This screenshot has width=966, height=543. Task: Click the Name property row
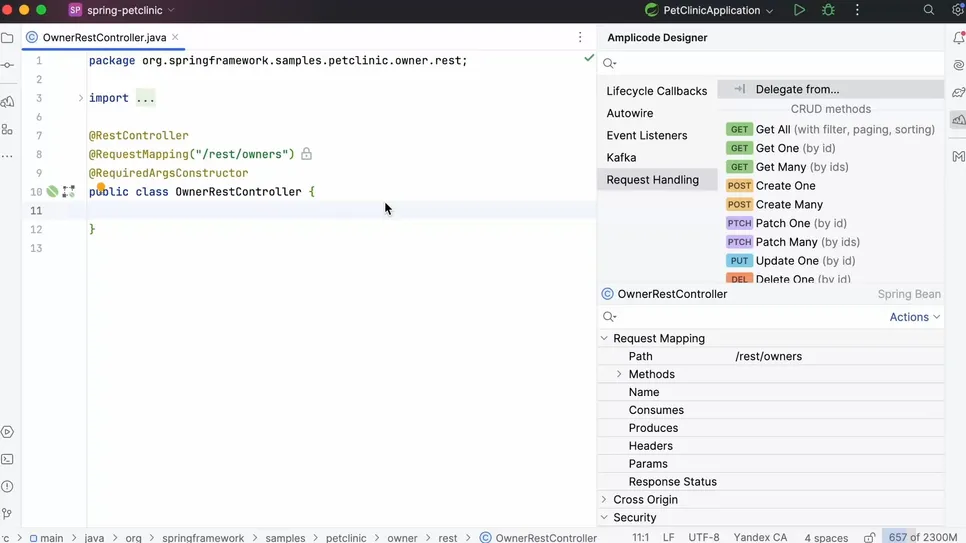770,392
